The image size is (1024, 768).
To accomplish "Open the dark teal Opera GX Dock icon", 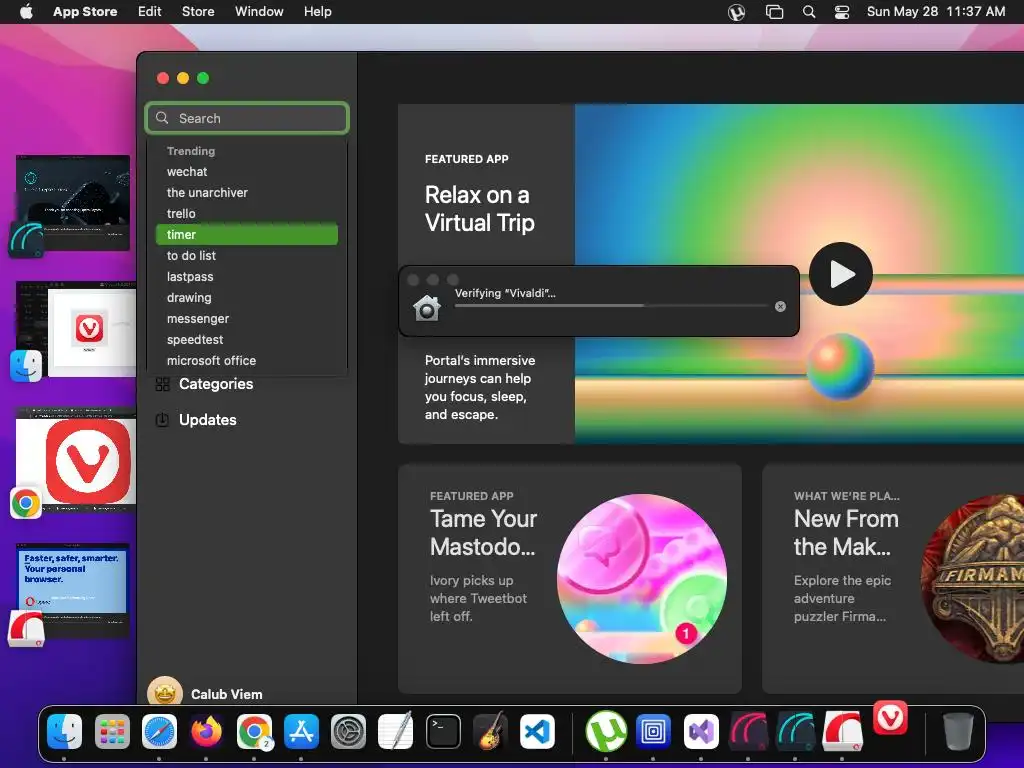I will click(x=795, y=731).
